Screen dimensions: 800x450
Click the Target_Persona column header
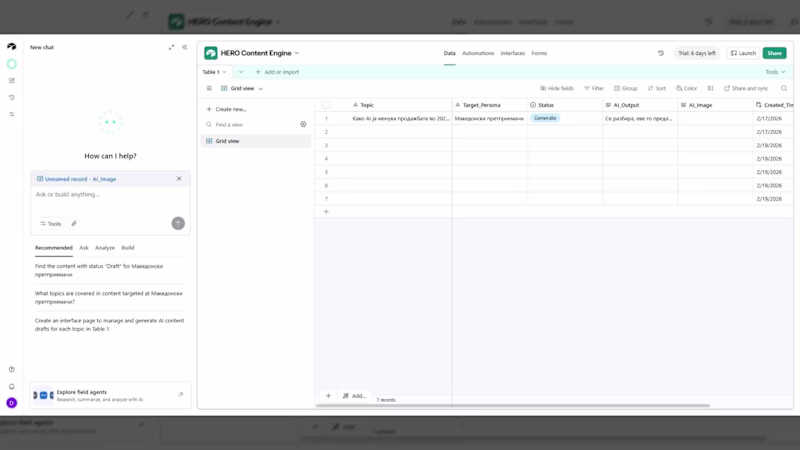tap(490, 105)
